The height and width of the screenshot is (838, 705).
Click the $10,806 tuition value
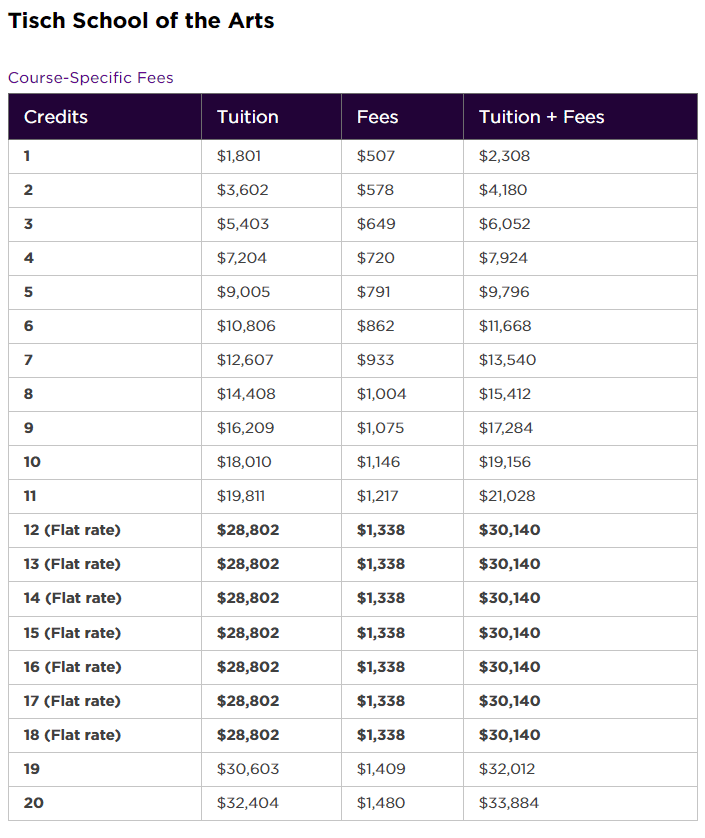tap(246, 326)
